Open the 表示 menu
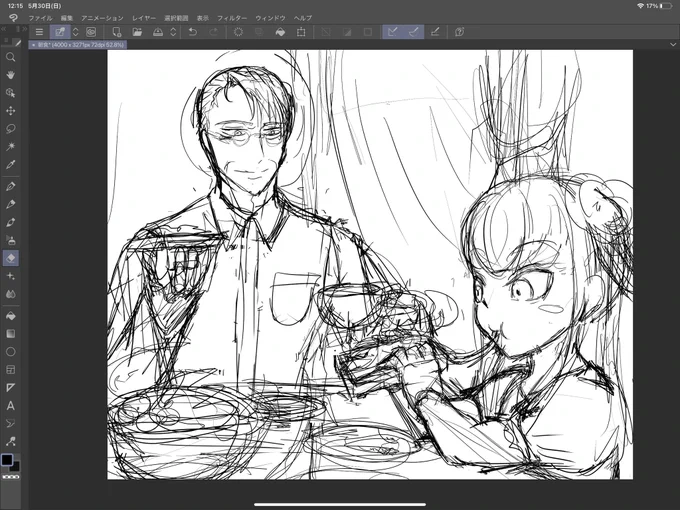 point(203,18)
